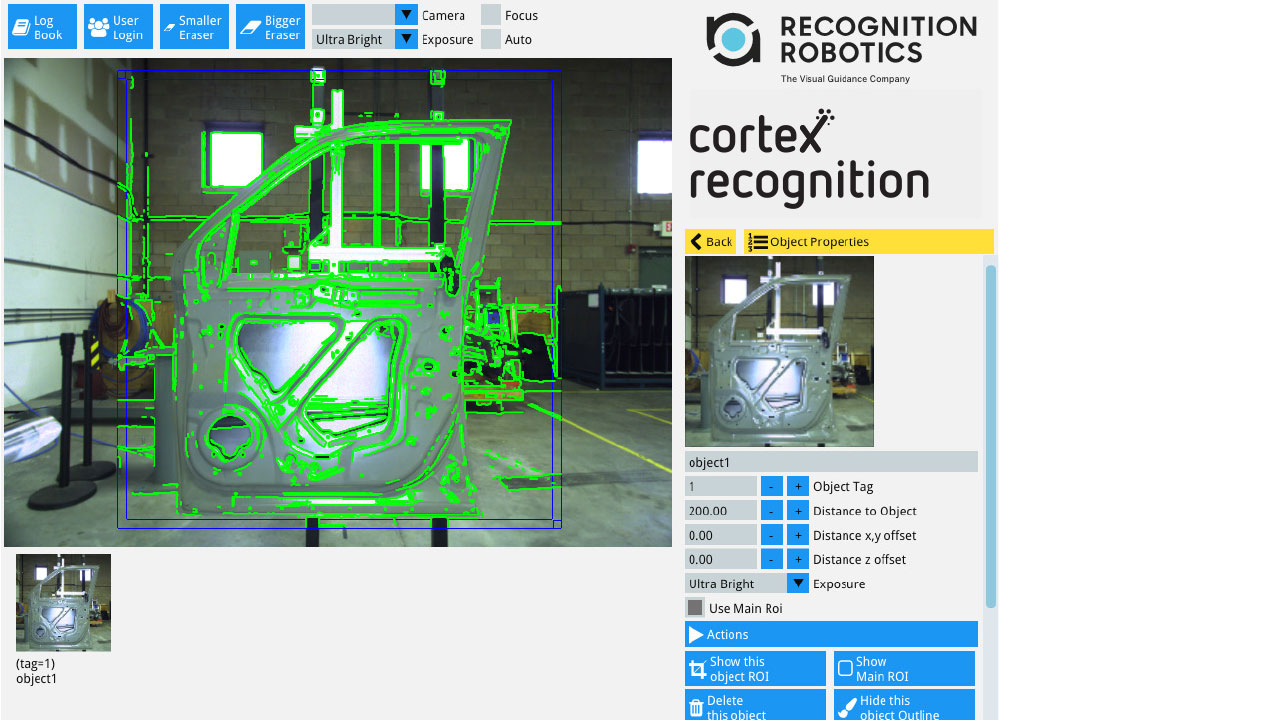Screen dimensions: 1280x720
Task: Click the Object Properties list icon
Action: pyautogui.click(x=757, y=241)
